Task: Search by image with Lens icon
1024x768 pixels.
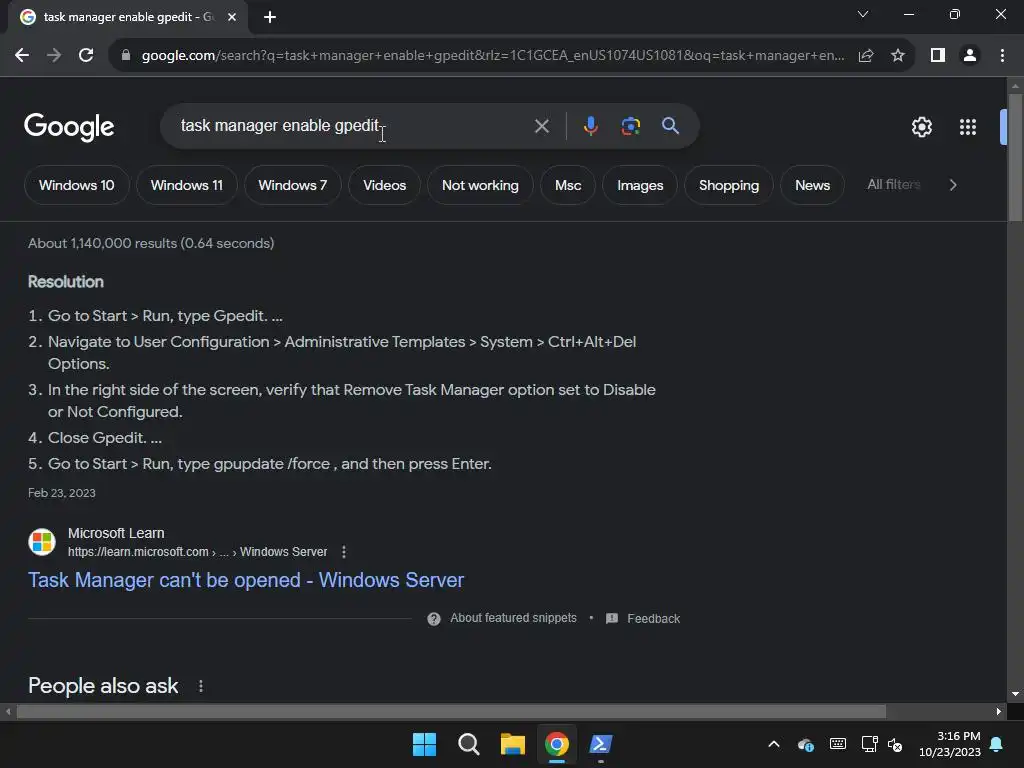Action: point(630,126)
